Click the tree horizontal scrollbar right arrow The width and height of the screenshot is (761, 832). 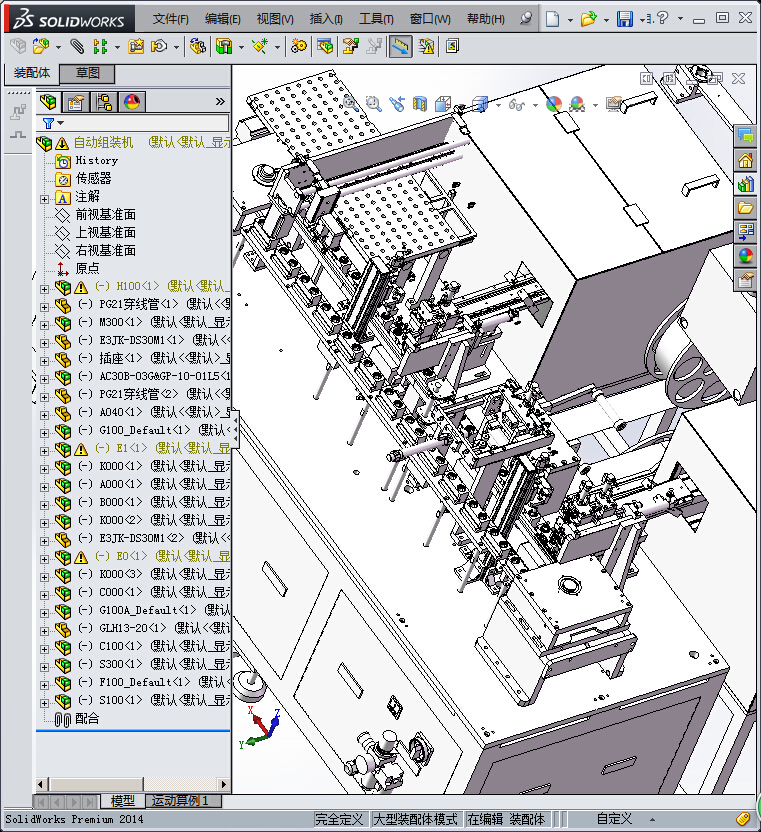(223, 784)
